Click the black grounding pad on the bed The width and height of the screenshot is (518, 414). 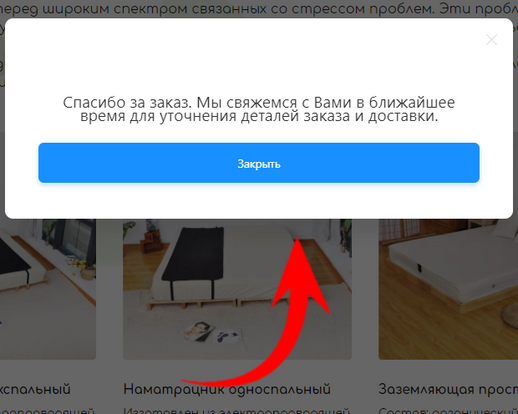193,255
